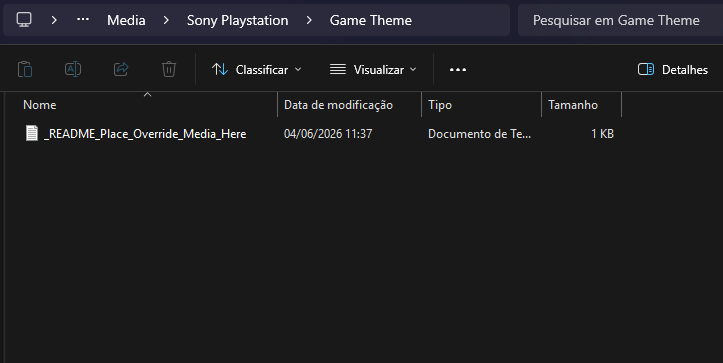Screen dimensions: 723x363
Task: Open the Visualizar view dropdown
Action: (x=373, y=70)
